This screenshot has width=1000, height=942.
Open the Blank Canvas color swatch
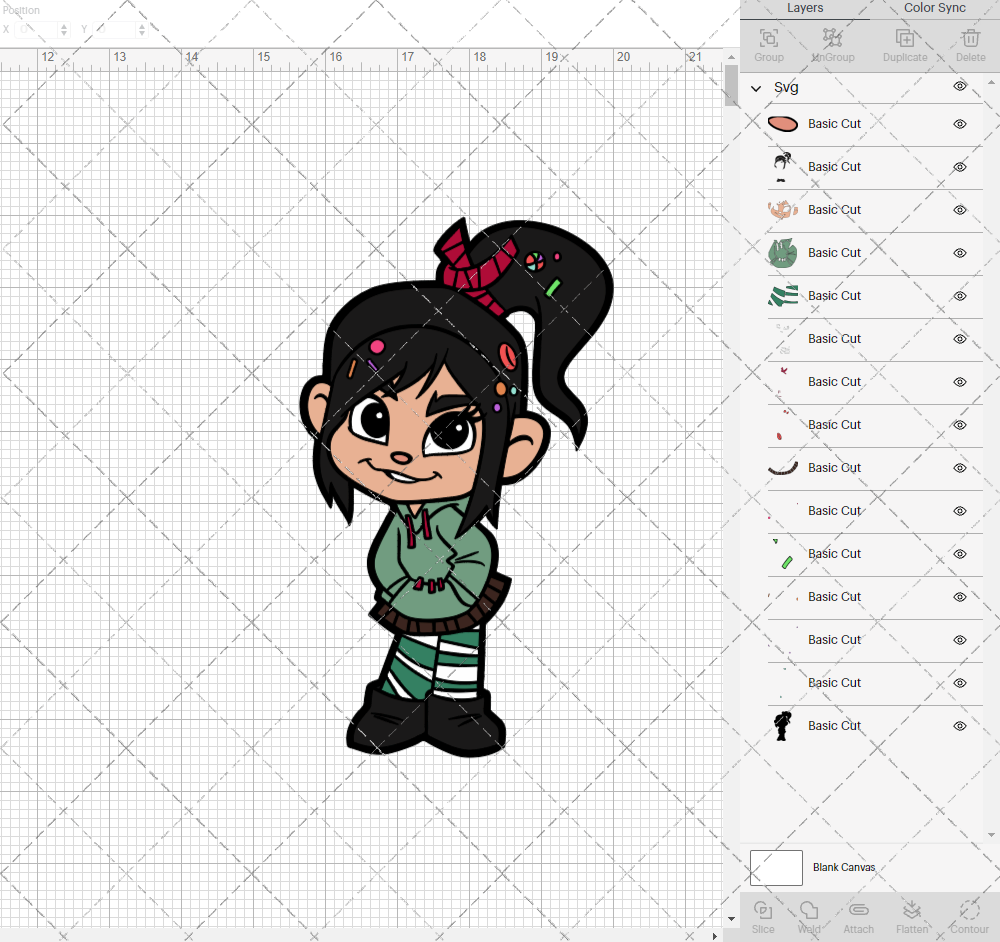point(776,868)
